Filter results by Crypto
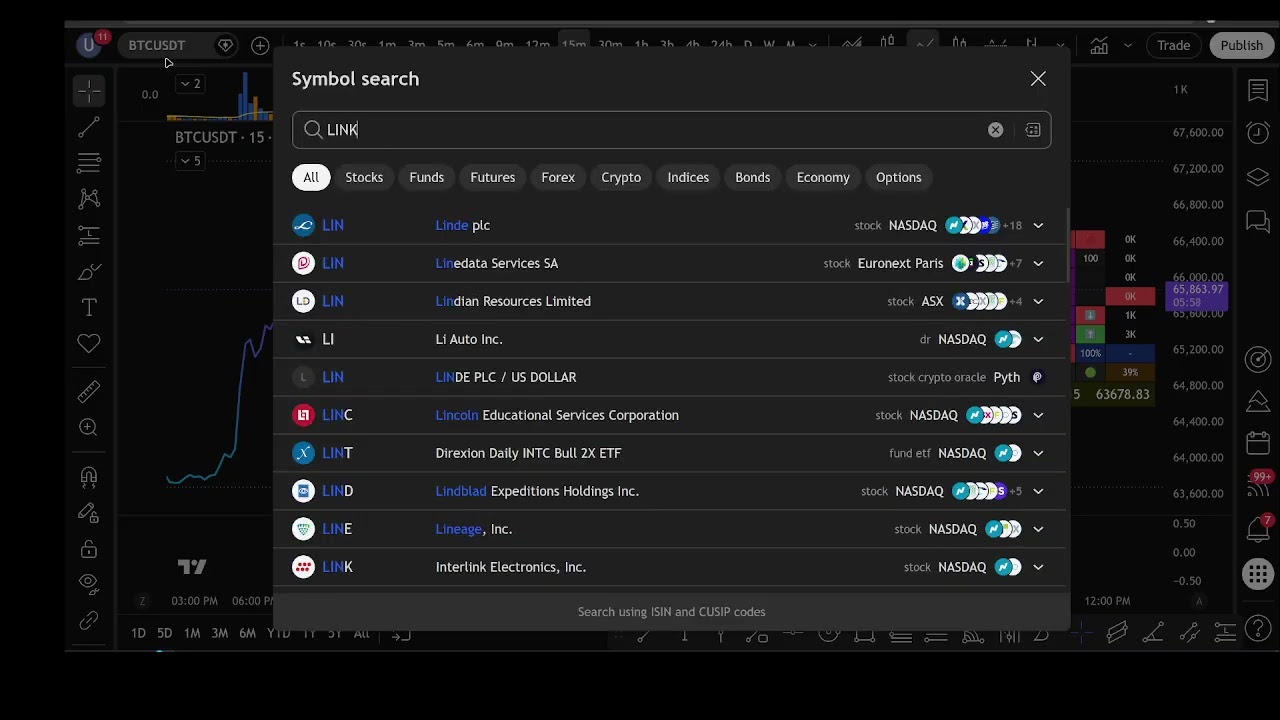This screenshot has height=720, width=1280. (621, 177)
